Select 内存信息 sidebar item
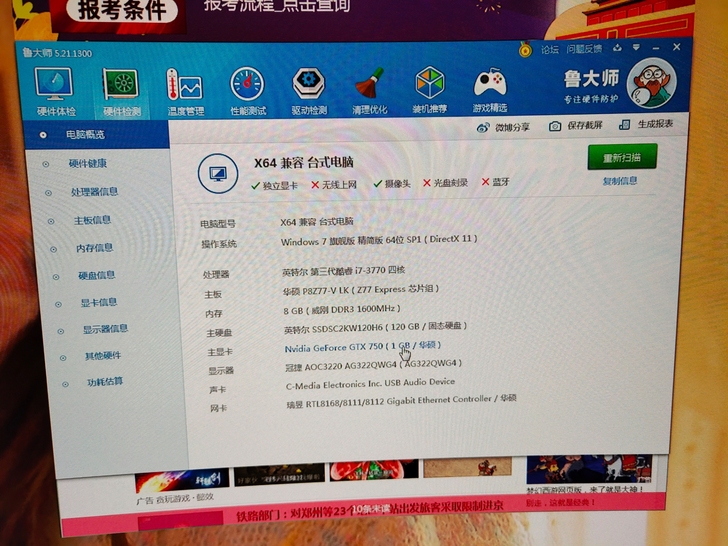Screen dimensions: 728x546 (94, 248)
